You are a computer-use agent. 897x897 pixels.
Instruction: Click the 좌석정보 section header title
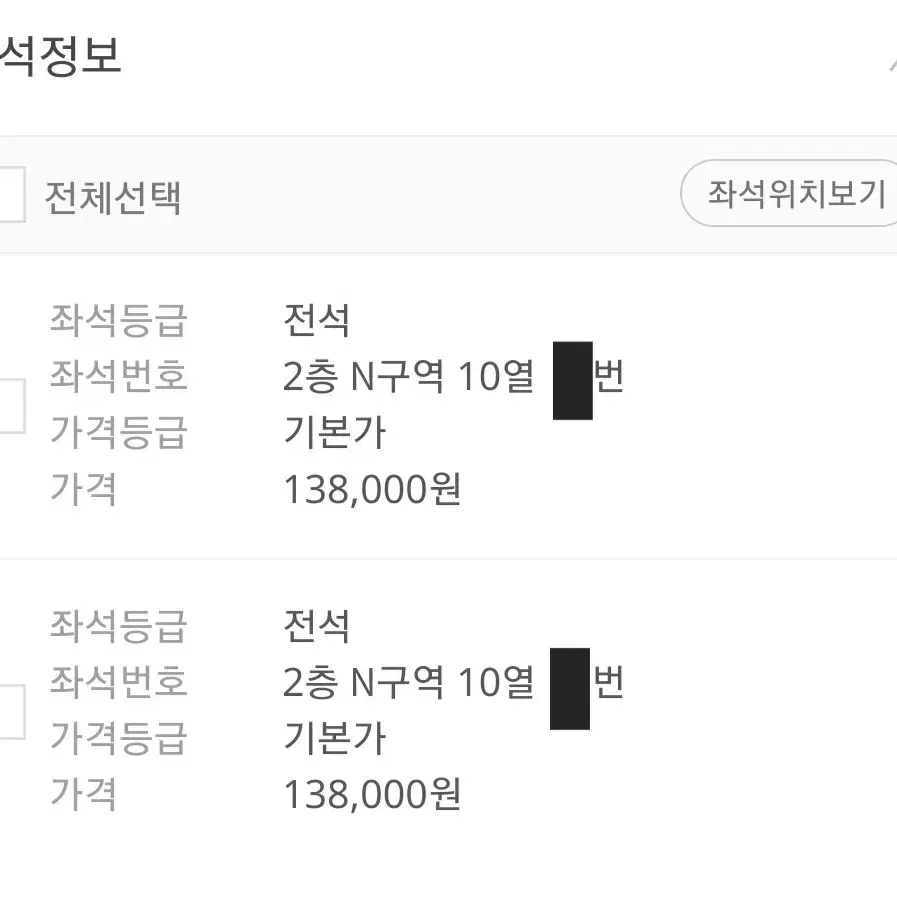click(x=60, y=55)
